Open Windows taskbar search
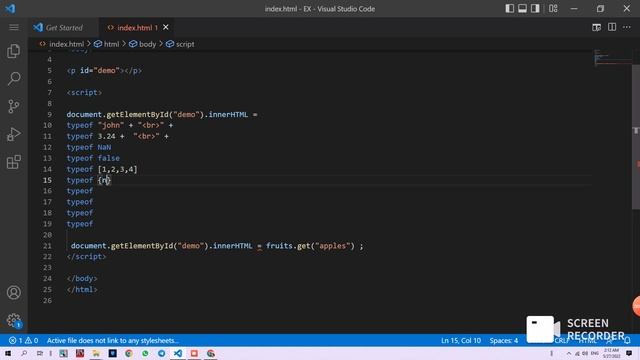The height and width of the screenshot is (360, 640). pos(24,353)
